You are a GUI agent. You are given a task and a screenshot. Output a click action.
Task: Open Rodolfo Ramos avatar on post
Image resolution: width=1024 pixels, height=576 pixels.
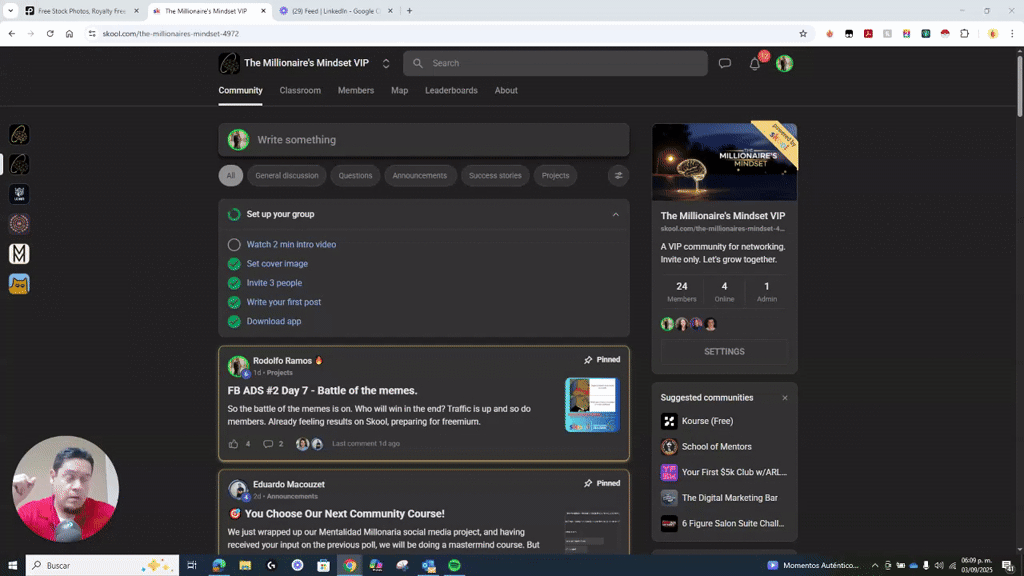coord(238,366)
